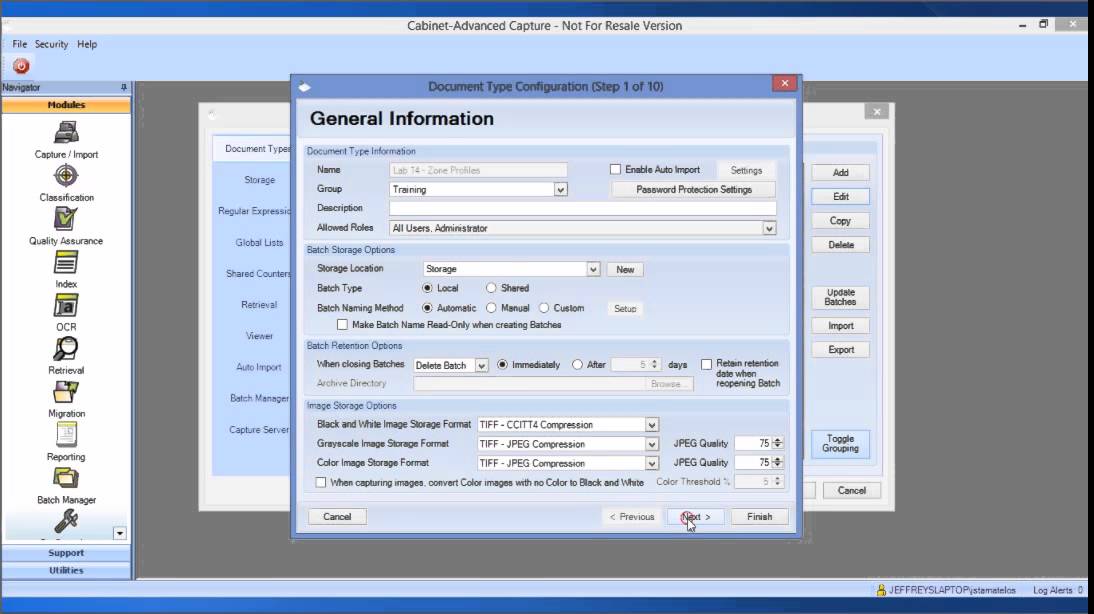The image size is (1094, 614).
Task: Open the Allowed Roles dropdown
Action: pos(769,228)
